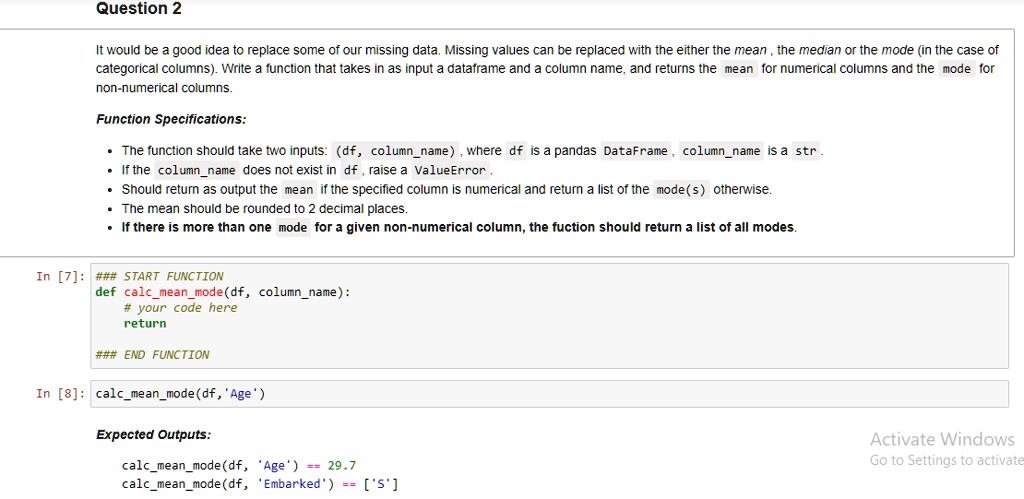Click the In [8] cell prompt

pyautogui.click(x=59, y=393)
